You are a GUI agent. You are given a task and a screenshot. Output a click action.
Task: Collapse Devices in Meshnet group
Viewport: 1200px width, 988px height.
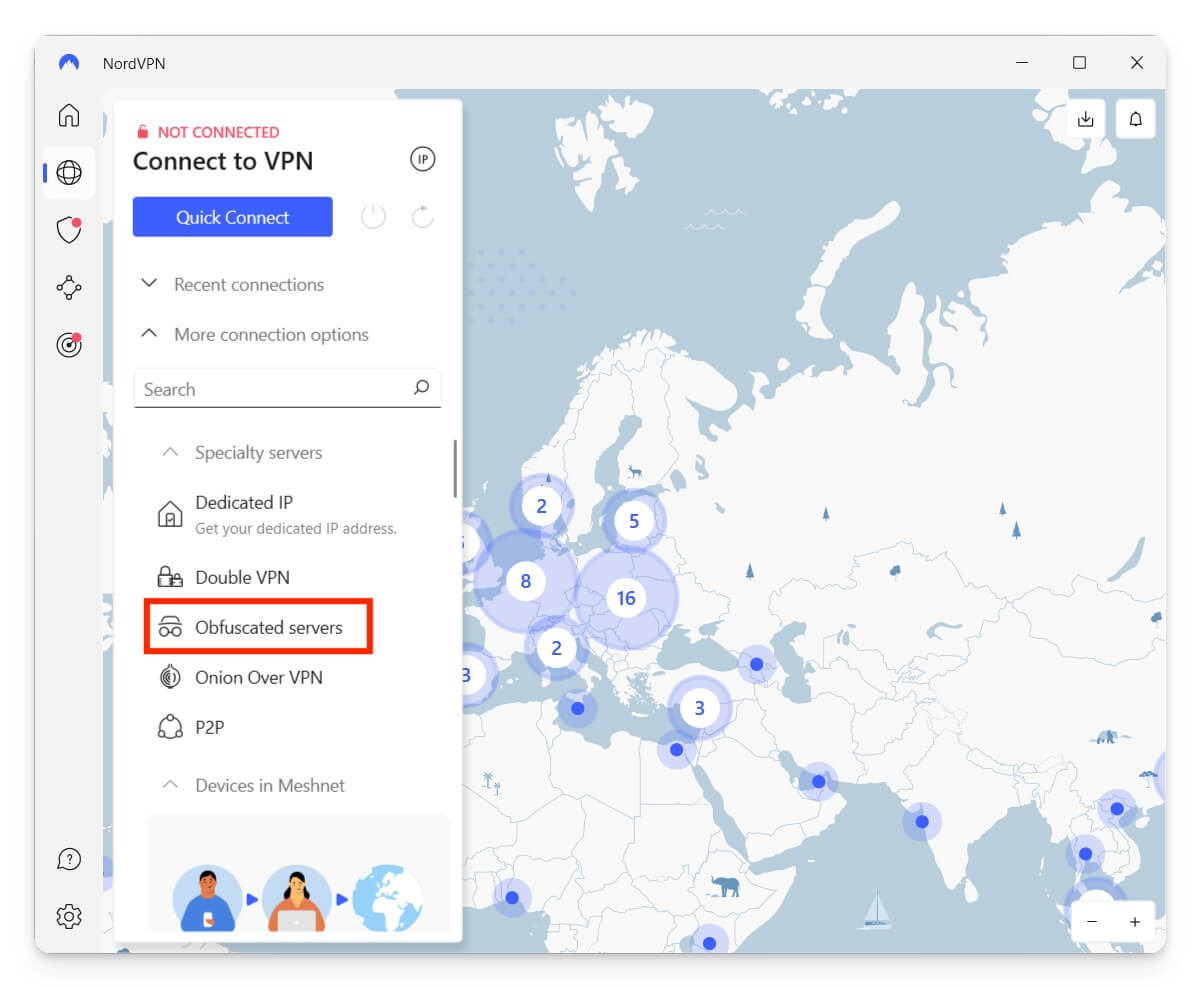253,785
